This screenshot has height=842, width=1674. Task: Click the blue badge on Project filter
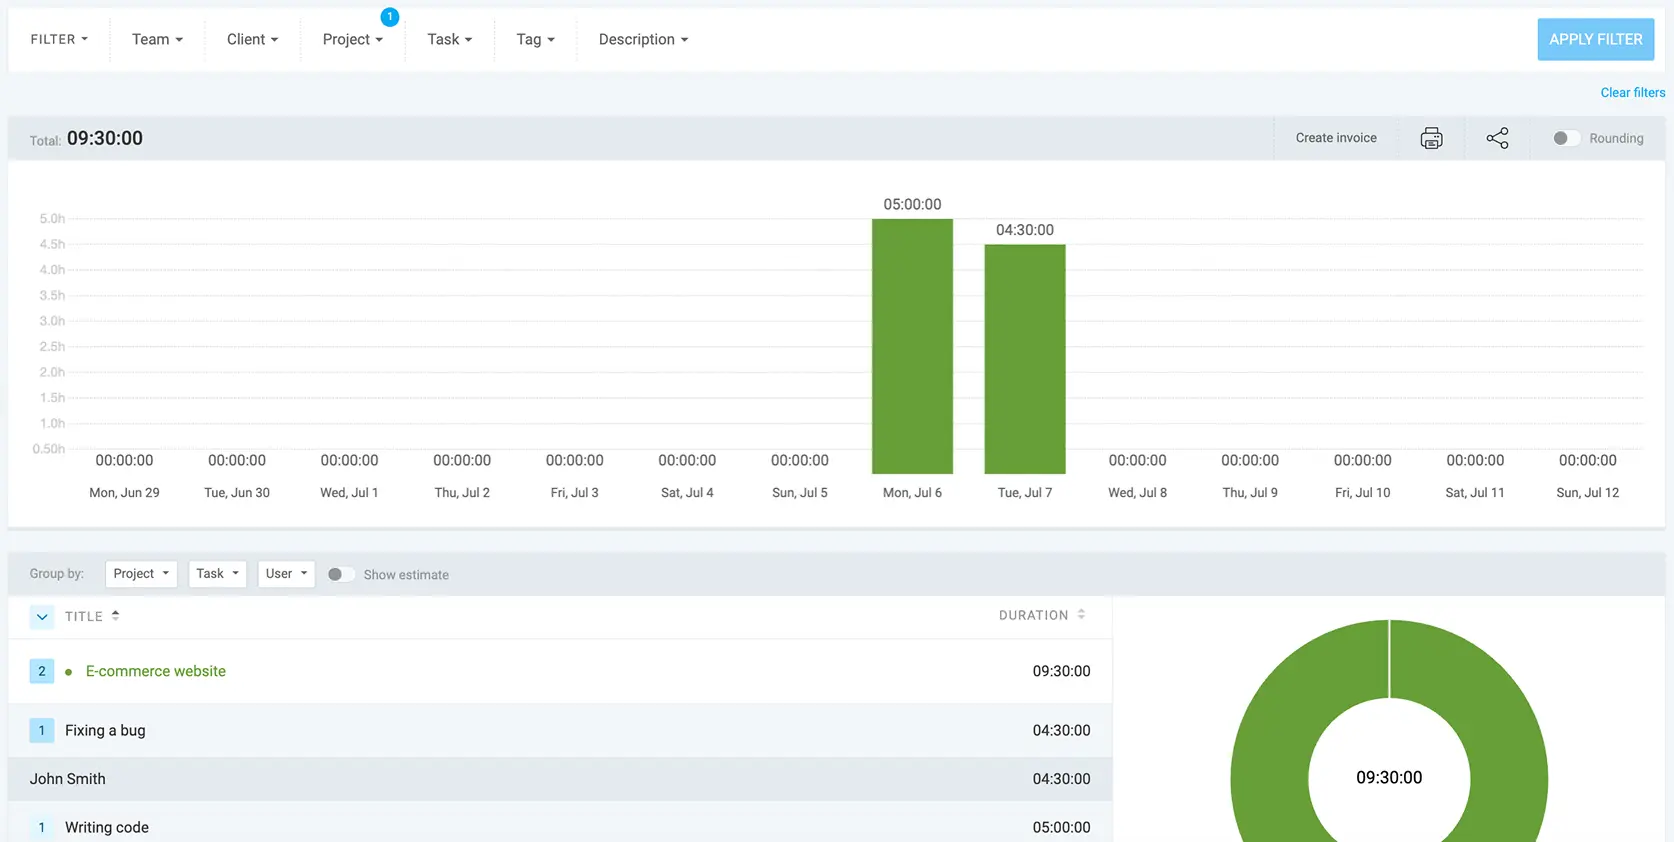click(390, 17)
